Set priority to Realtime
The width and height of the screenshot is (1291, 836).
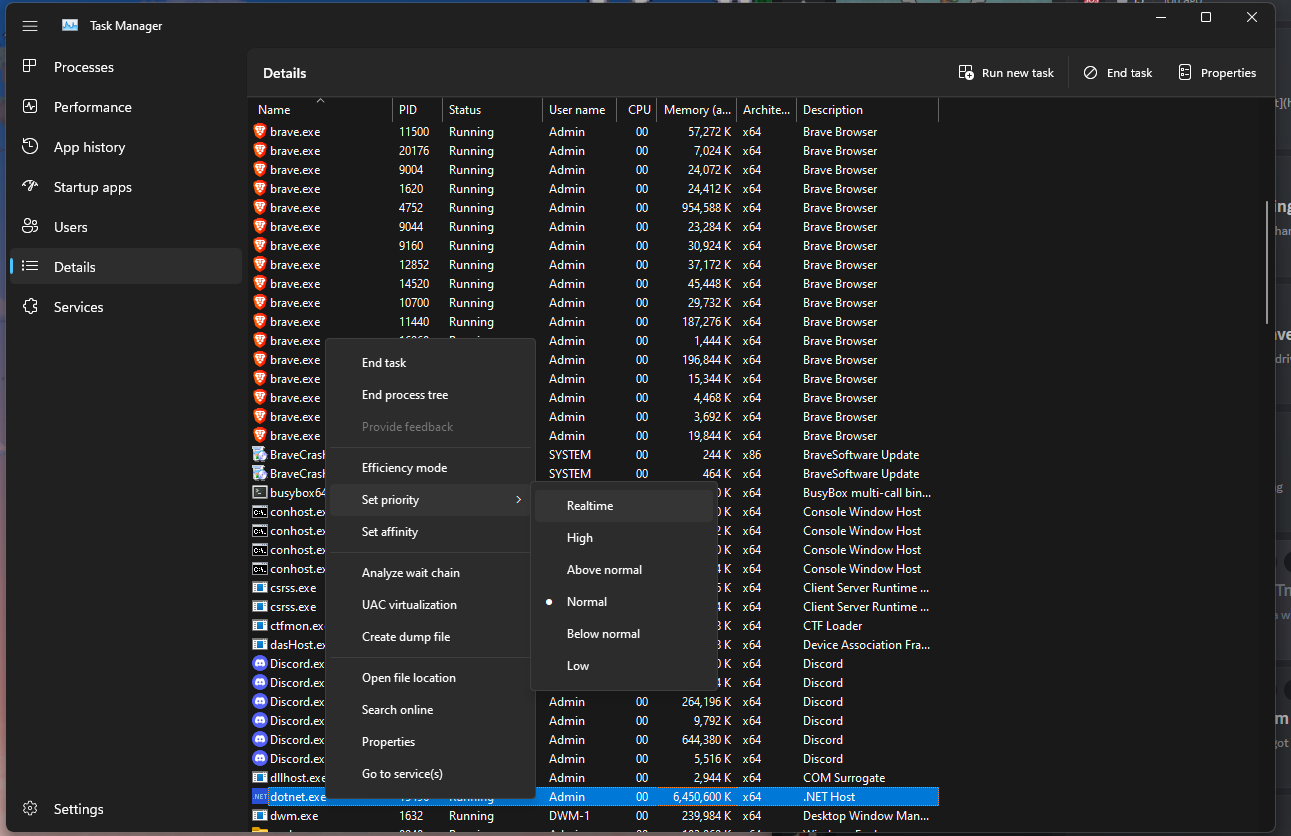pos(624,506)
